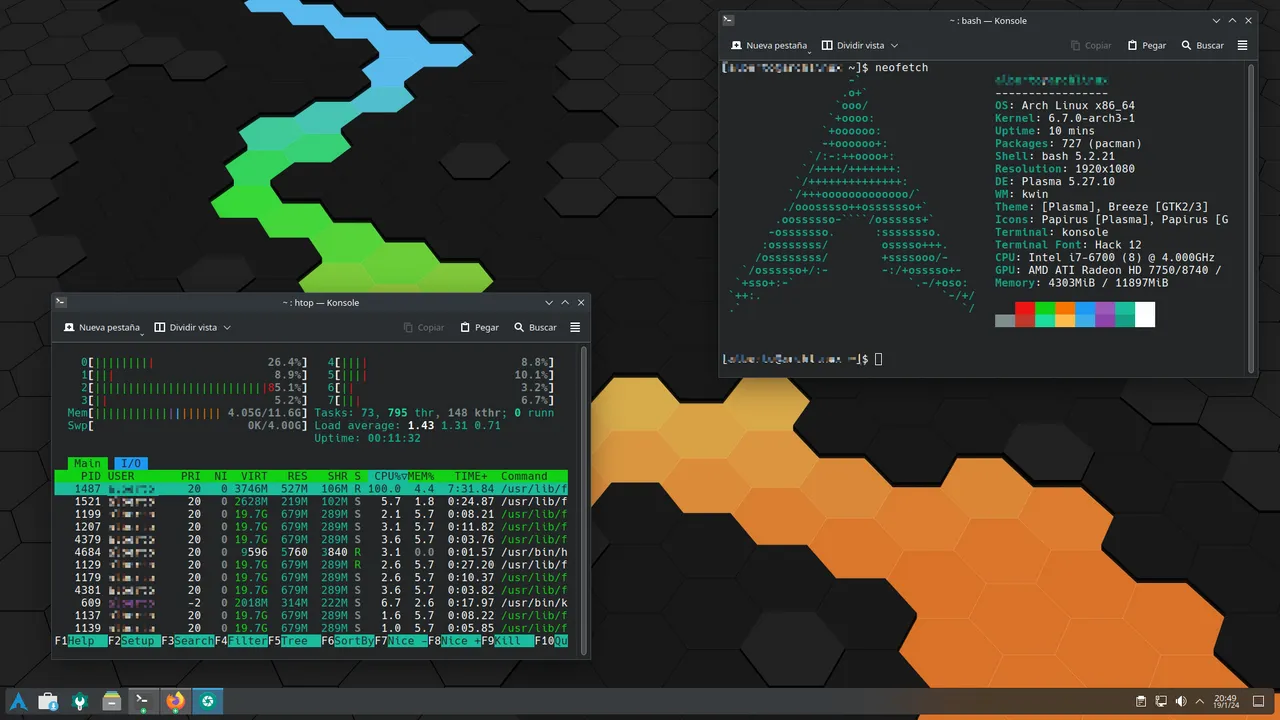Screen dimensions: 1280x720
Task: Launch Discover software center from taskbar
Action: click(x=48, y=702)
